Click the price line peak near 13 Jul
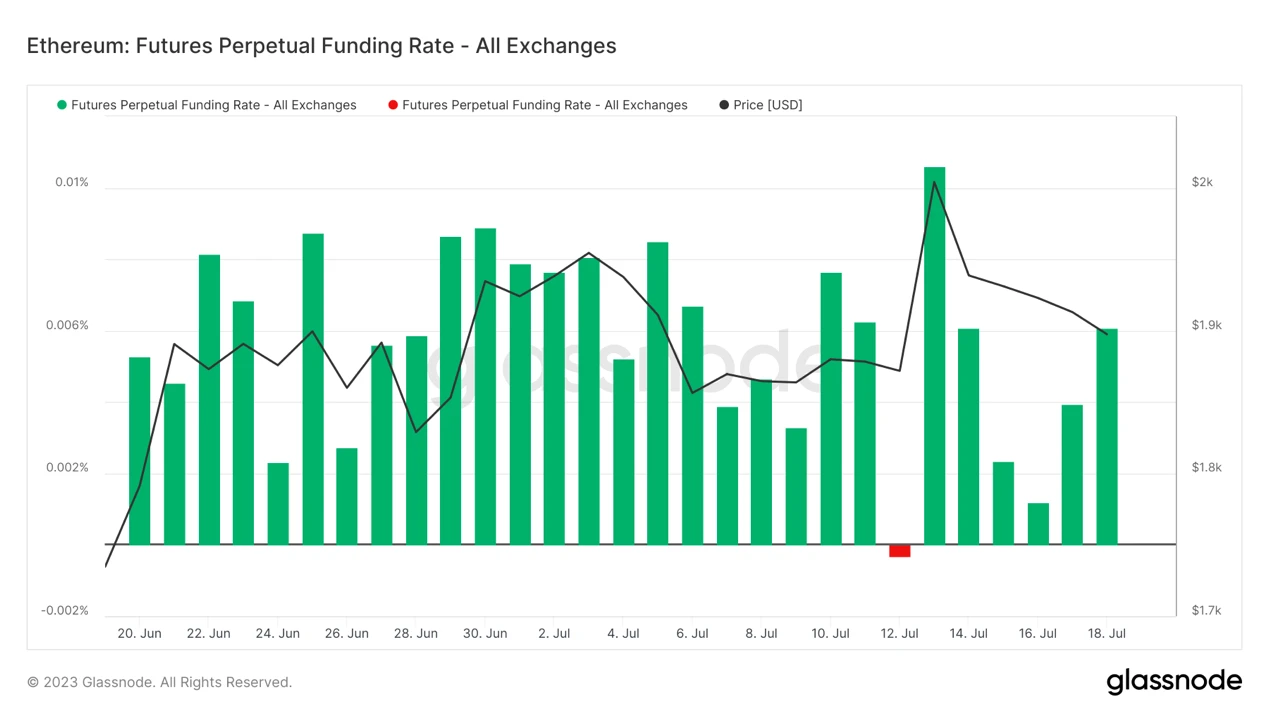Viewport: 1274px width, 715px height. point(934,182)
